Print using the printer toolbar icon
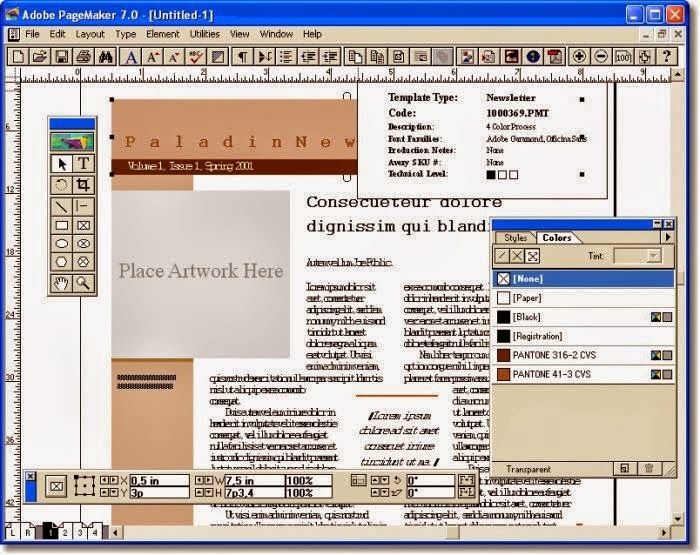This screenshot has height=555, width=700. [83, 57]
